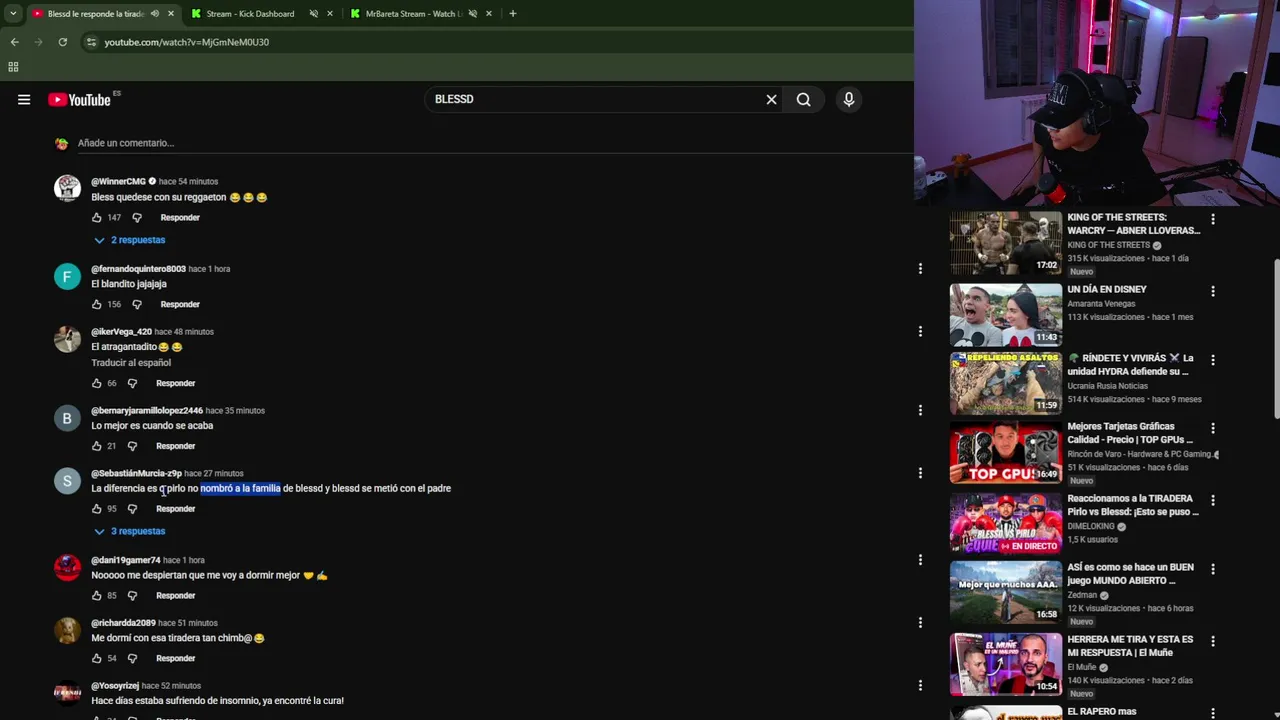The image size is (1280, 720).
Task: Dislike the @SebastiánMurcia-z9p comment
Action: [132, 509]
